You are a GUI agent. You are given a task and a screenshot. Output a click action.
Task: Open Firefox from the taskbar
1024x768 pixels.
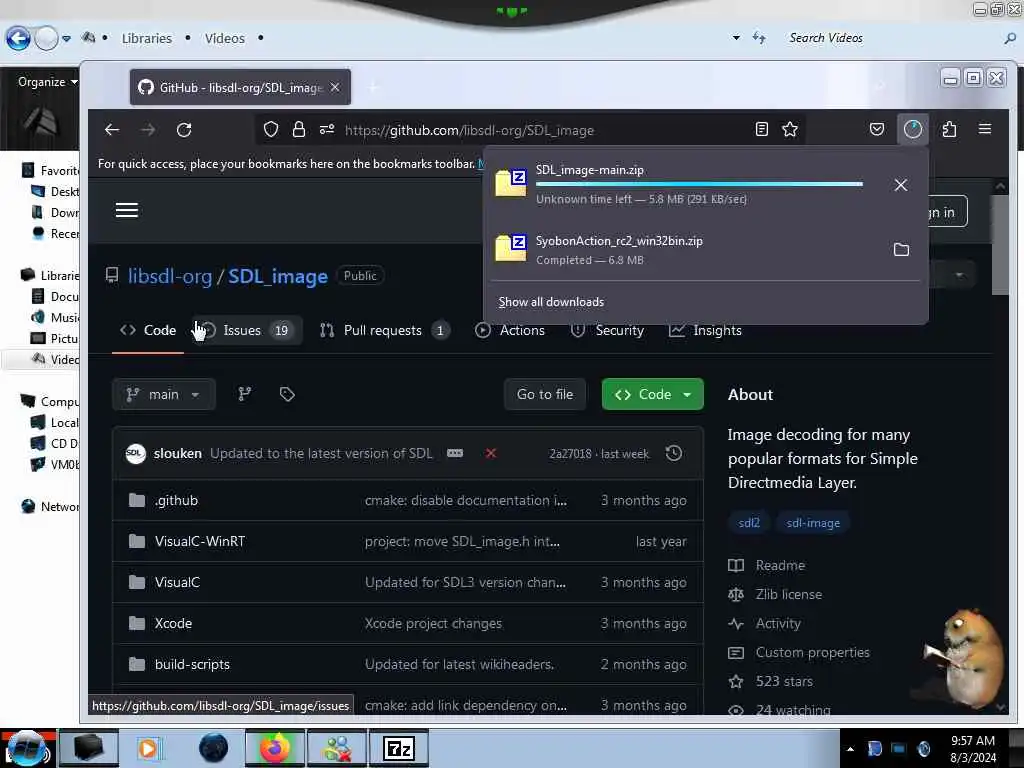click(275, 748)
